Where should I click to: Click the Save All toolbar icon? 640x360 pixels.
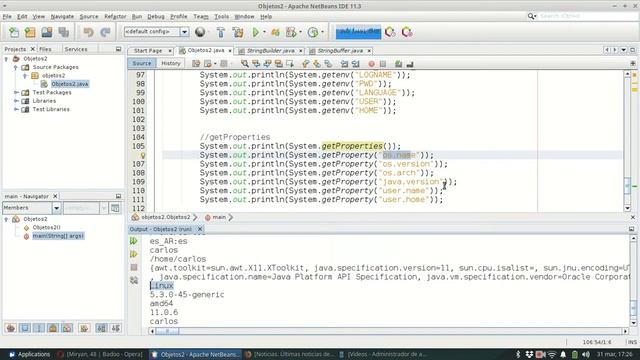[x=64, y=32]
